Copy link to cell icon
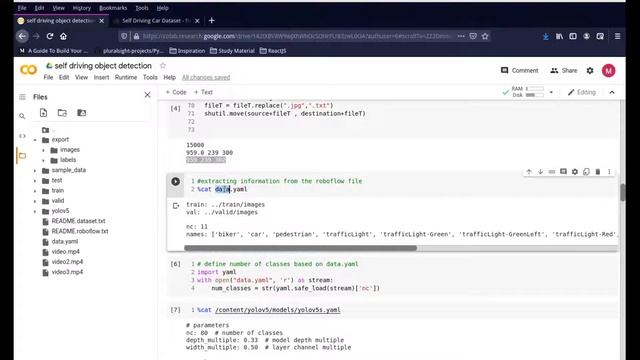This screenshot has width=640, height=360. (x=552, y=172)
